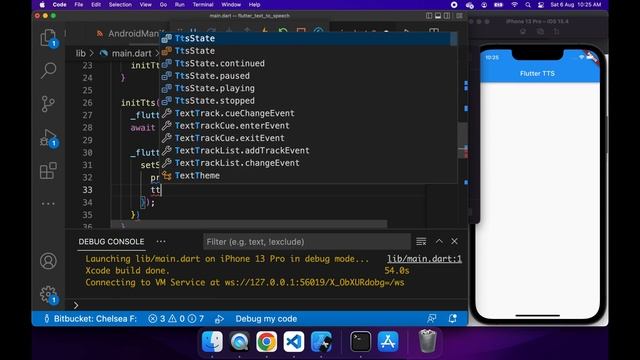Click Debug my code in status bar
This screenshot has height=360, width=640.
pos(266,319)
